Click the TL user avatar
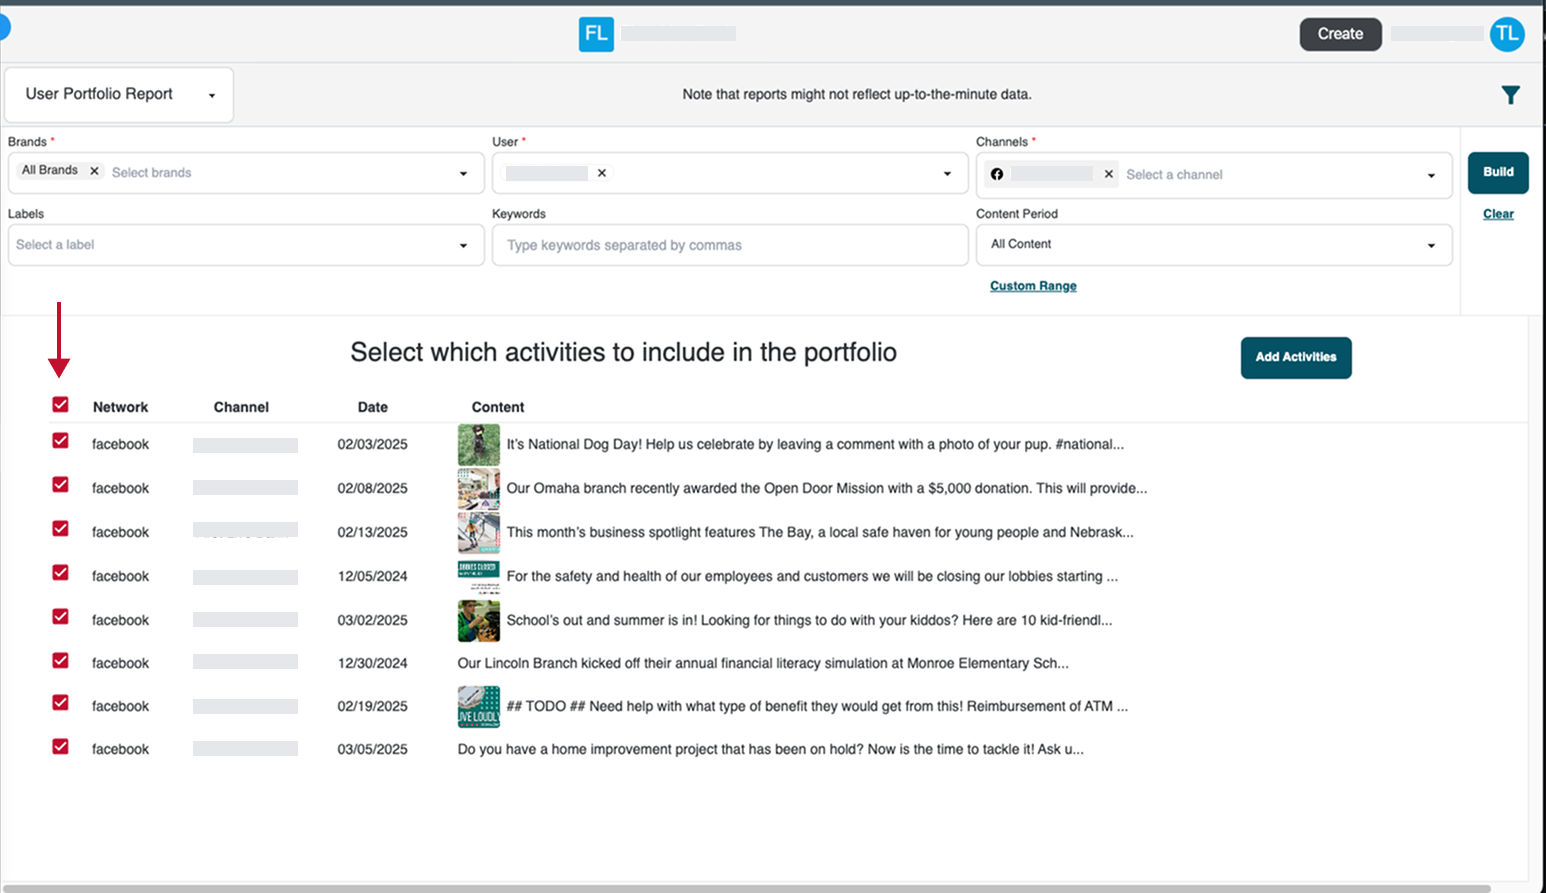The height and width of the screenshot is (893, 1546). pyautogui.click(x=1506, y=34)
